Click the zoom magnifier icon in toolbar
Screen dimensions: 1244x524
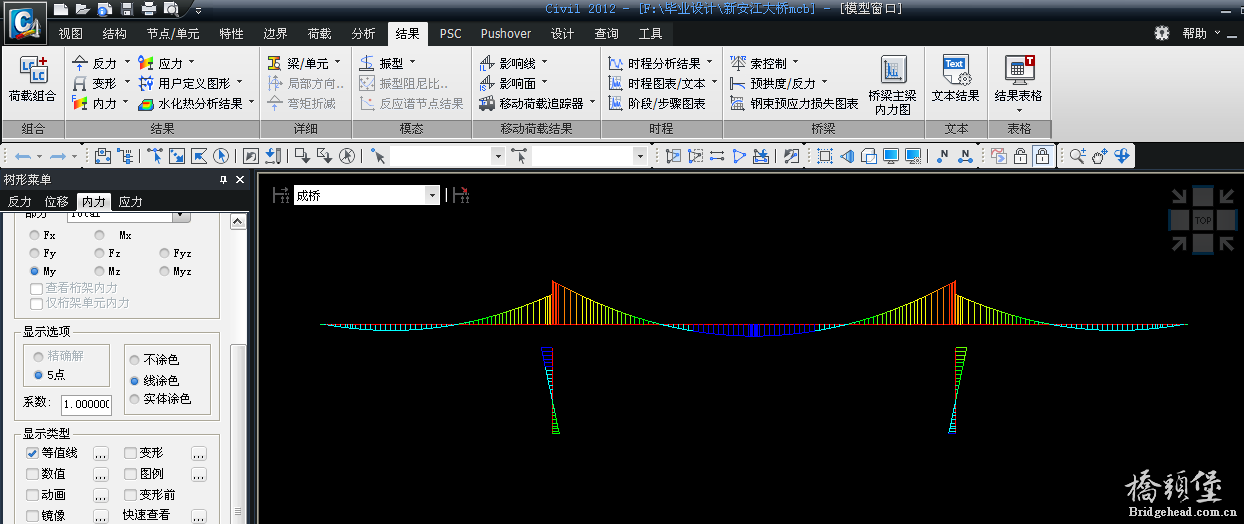point(1077,156)
